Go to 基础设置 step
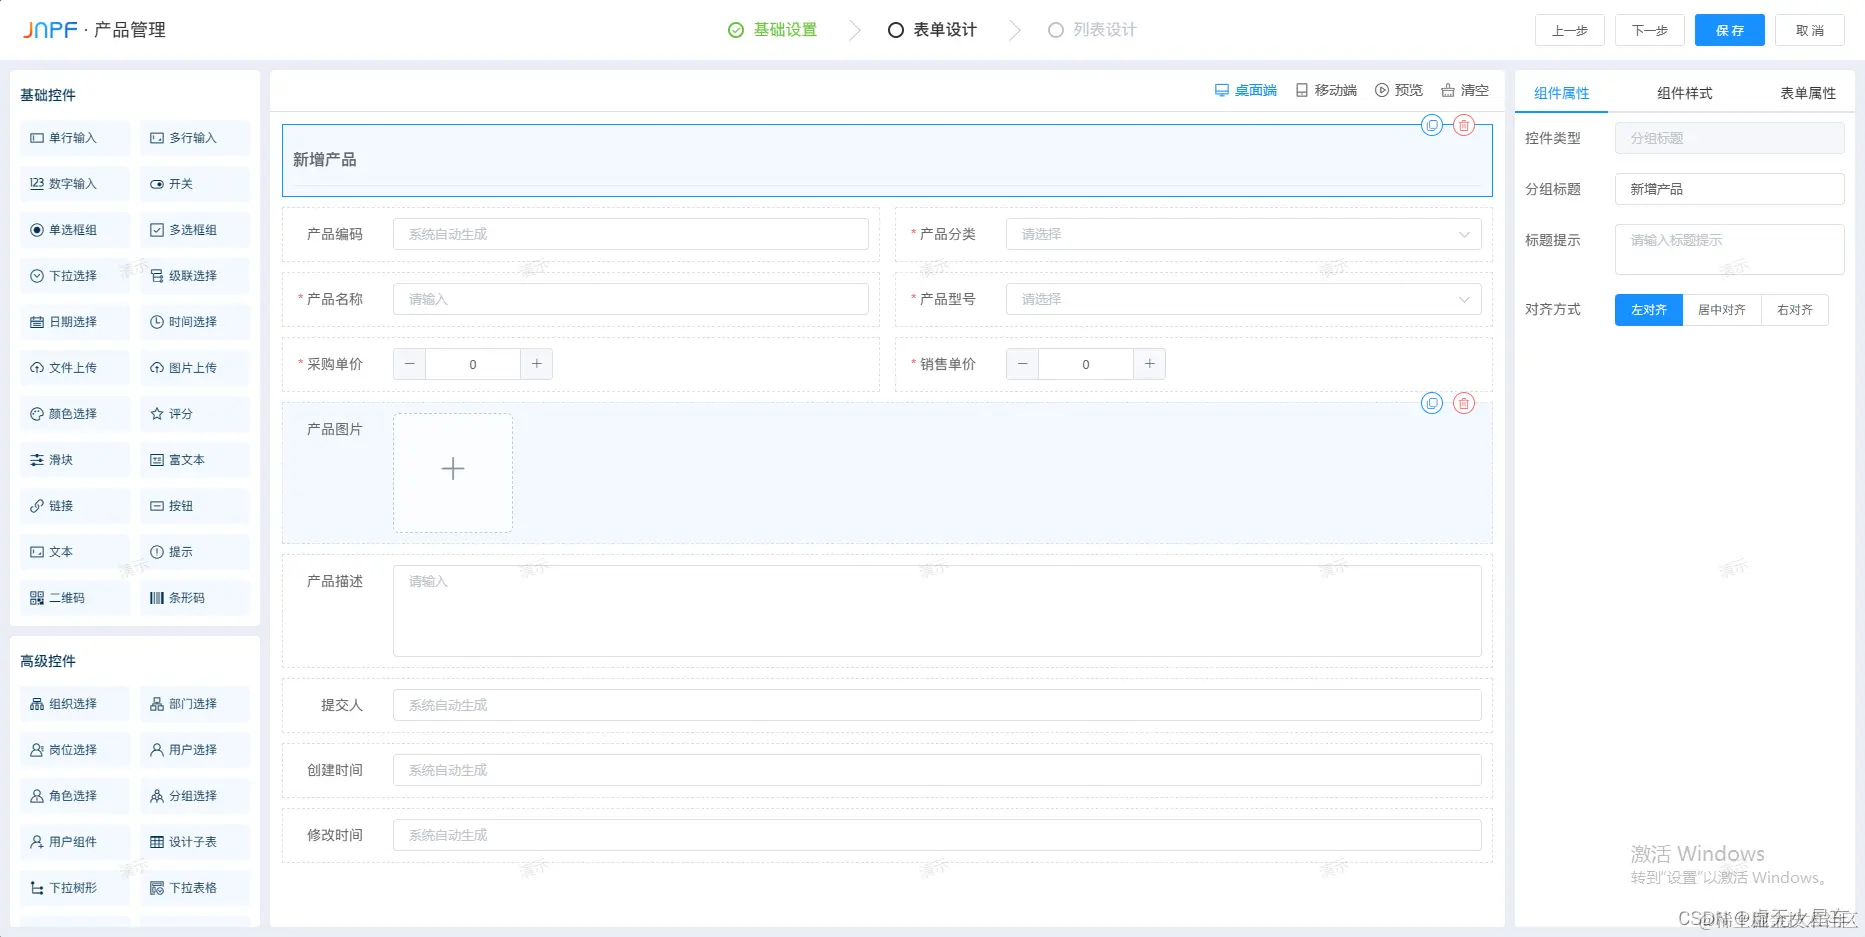This screenshot has height=937, width=1865. (773, 30)
